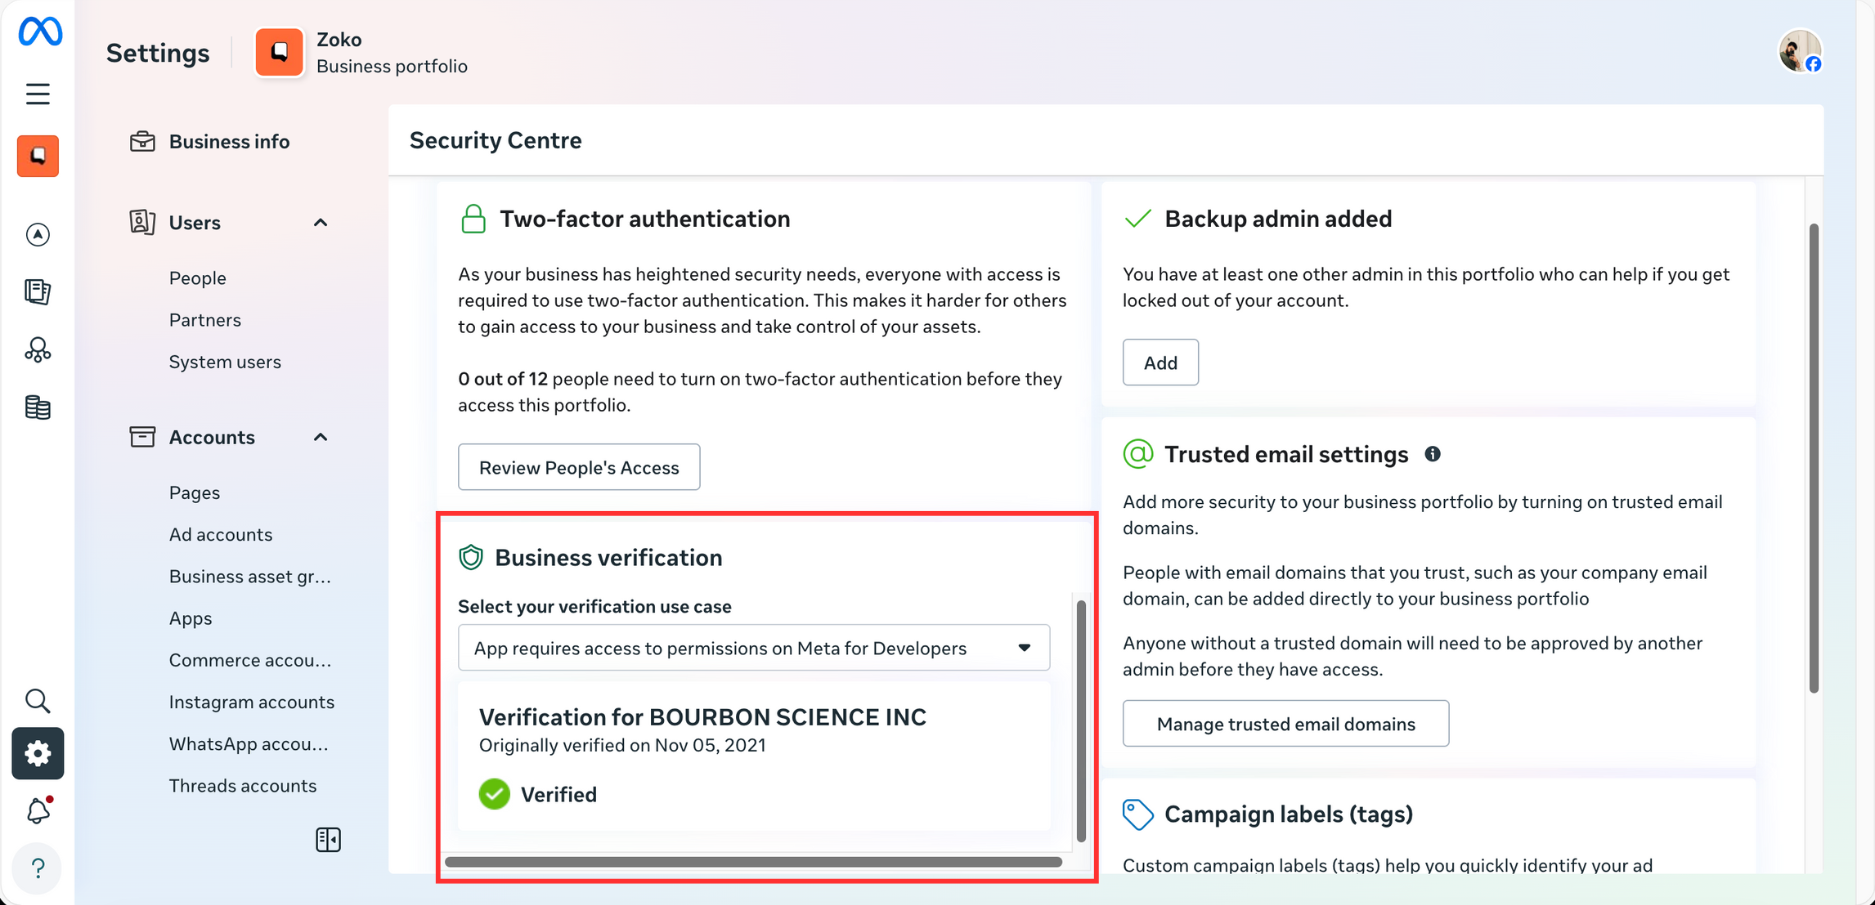Click the Zoko logo in the header
Screen dimensions: 1875x905
(x=279, y=52)
